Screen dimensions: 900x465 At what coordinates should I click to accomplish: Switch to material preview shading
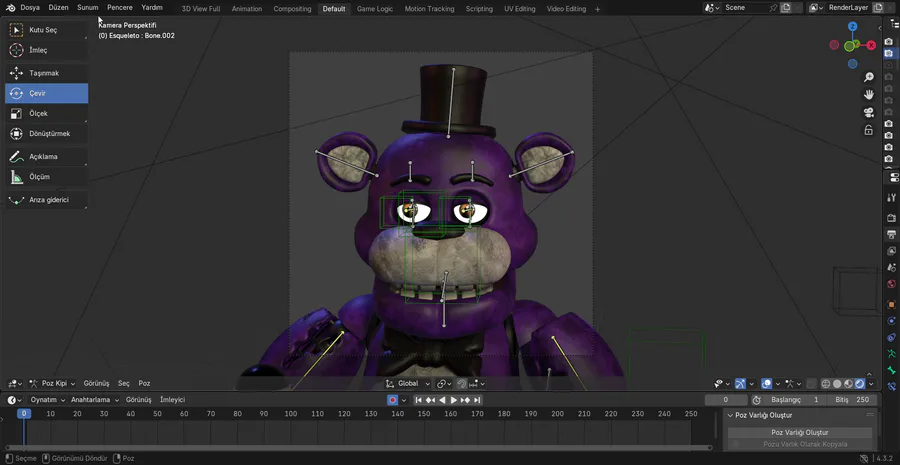[x=848, y=383]
